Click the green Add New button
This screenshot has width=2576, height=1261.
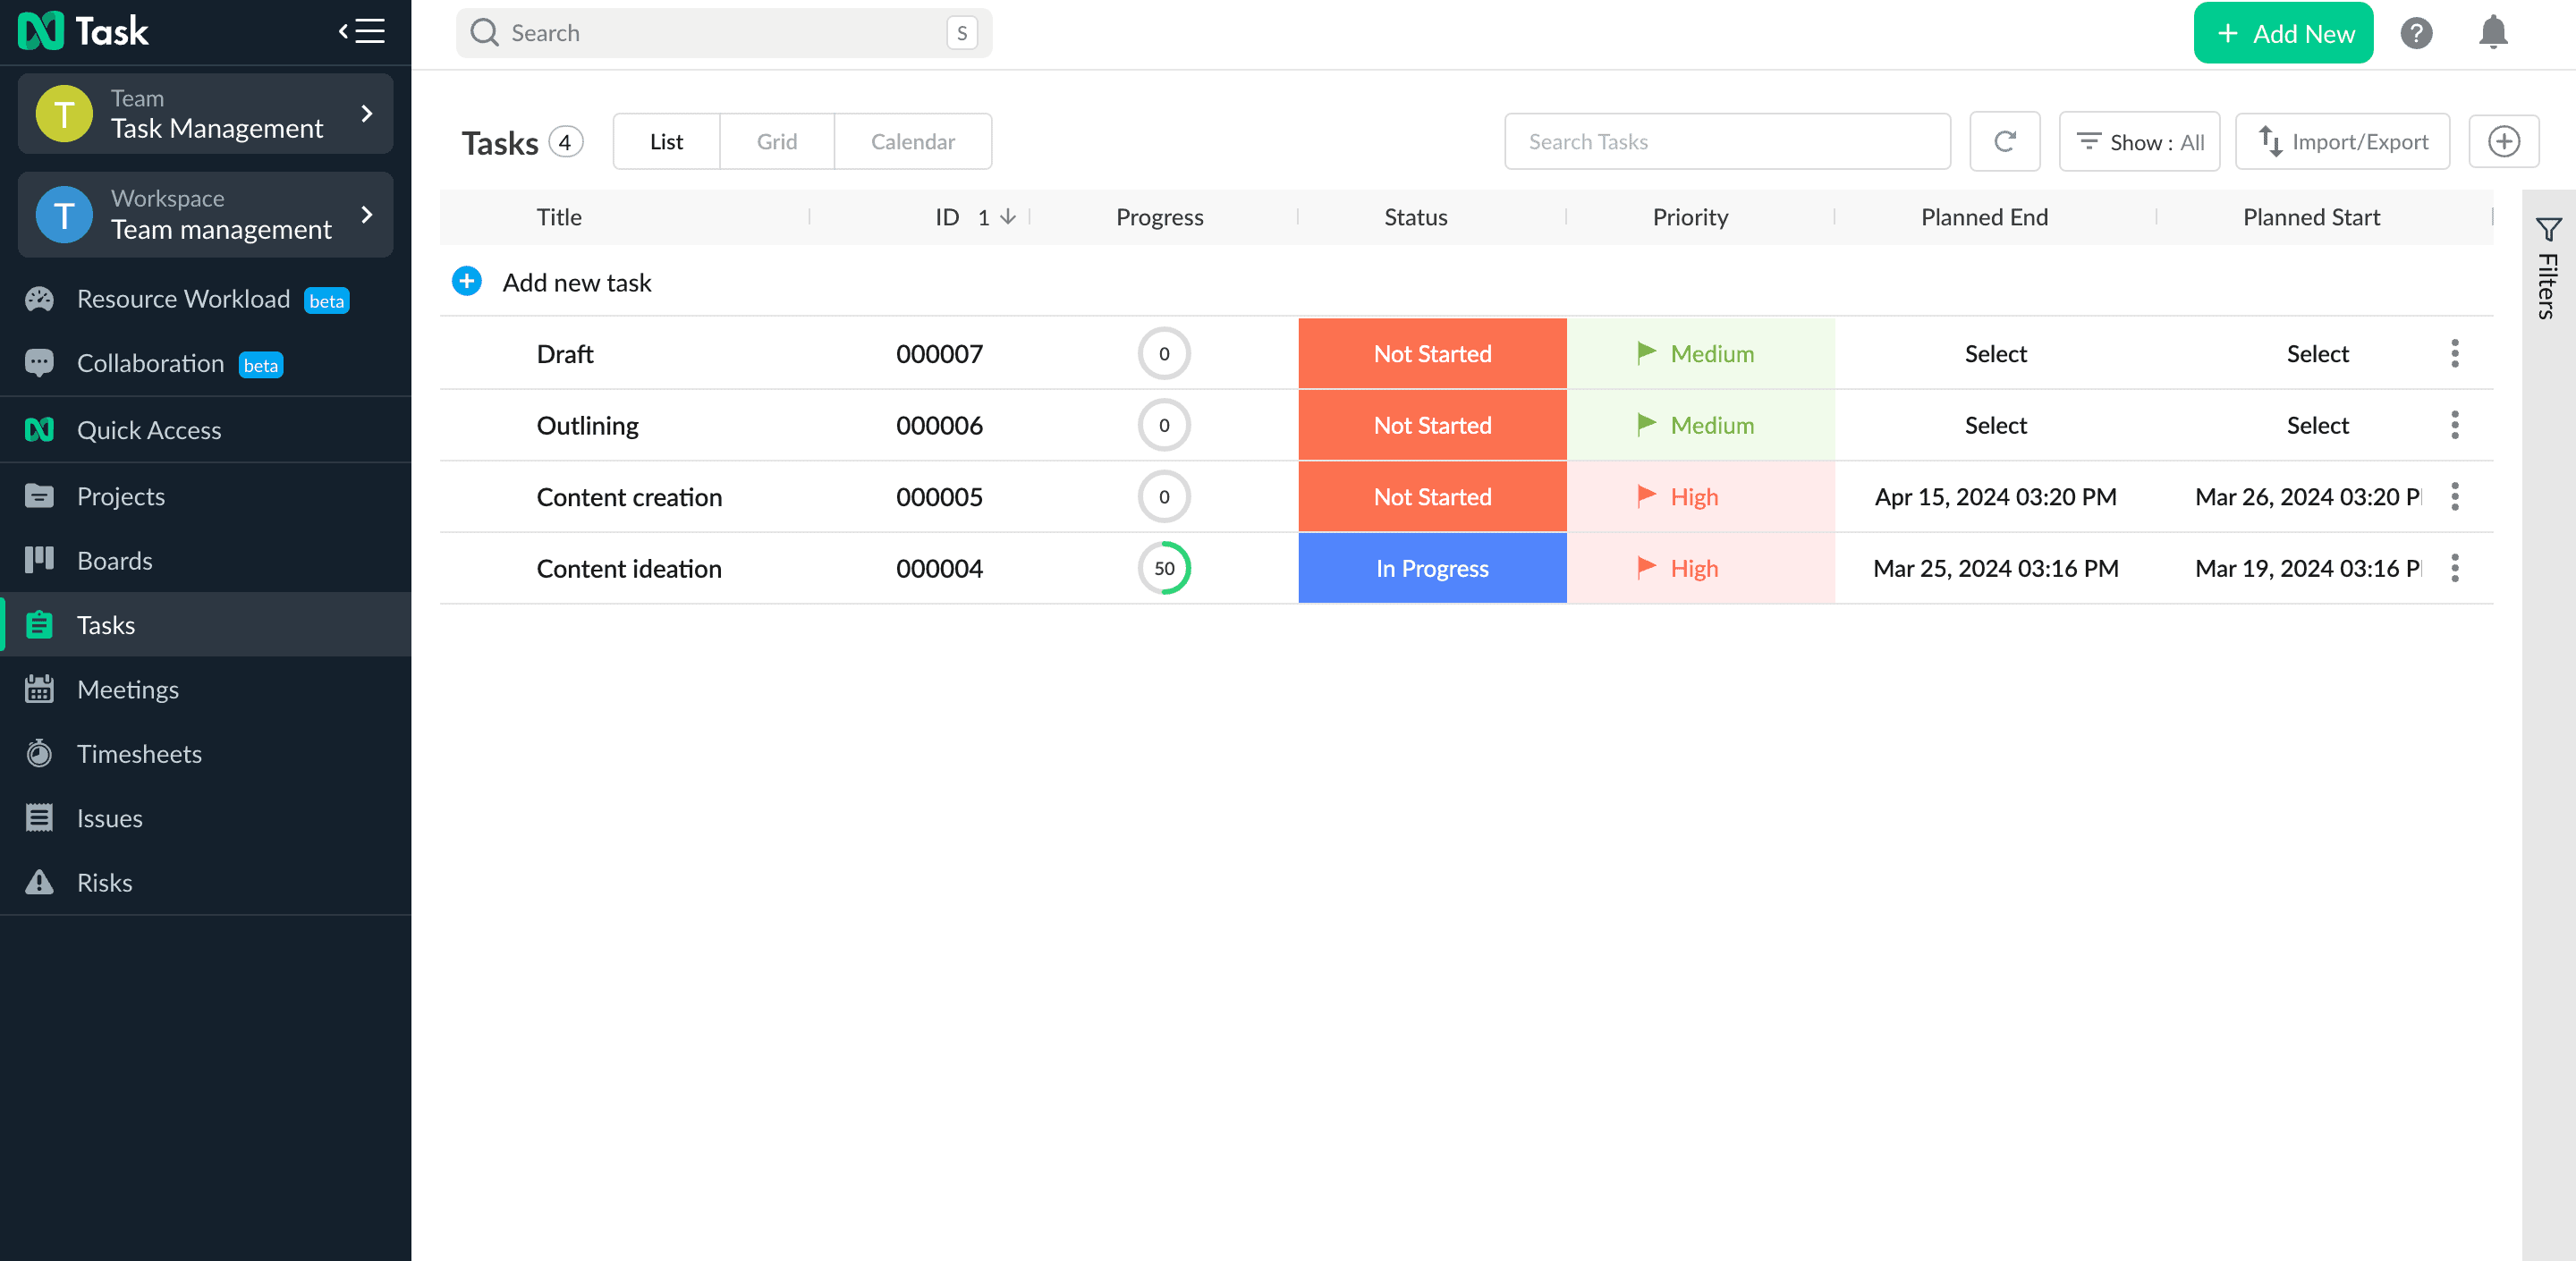[2283, 33]
